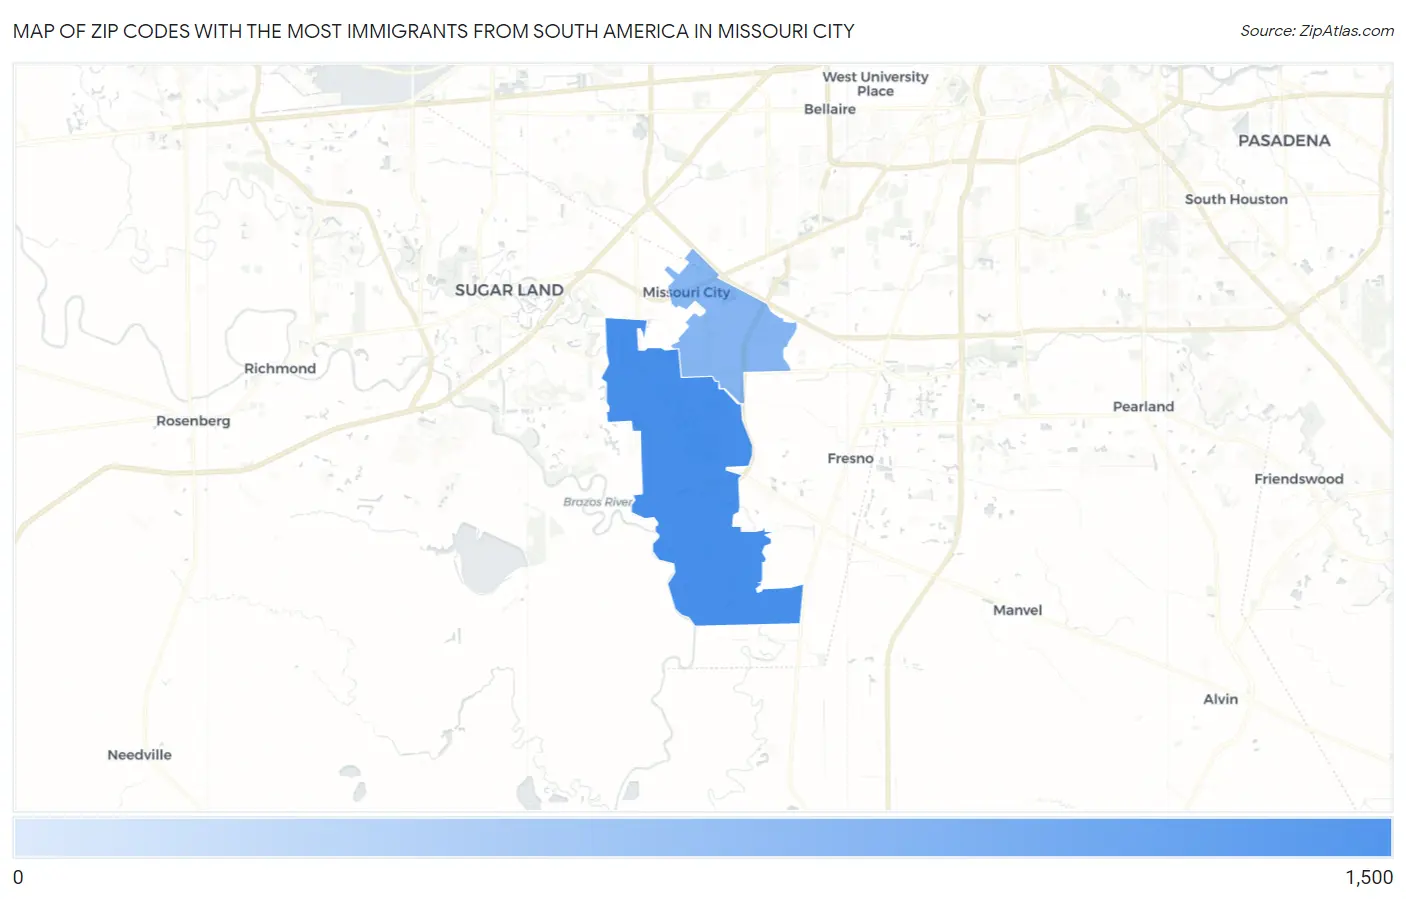Click the 'Missouri City' map label
Screen dimensions: 1406x899
686,292
